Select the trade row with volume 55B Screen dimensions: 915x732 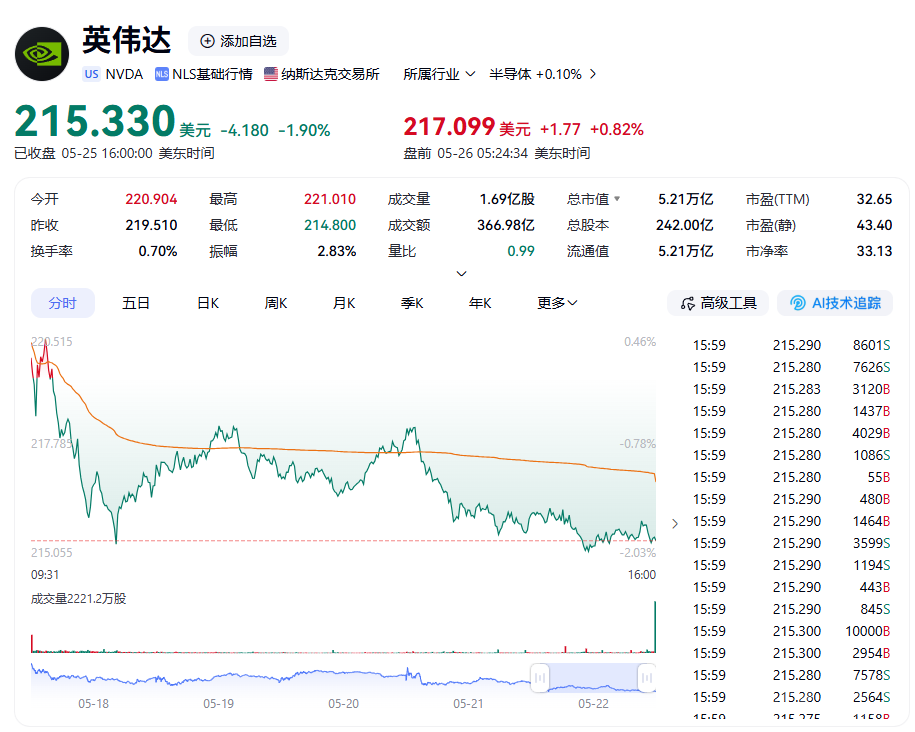click(791, 477)
